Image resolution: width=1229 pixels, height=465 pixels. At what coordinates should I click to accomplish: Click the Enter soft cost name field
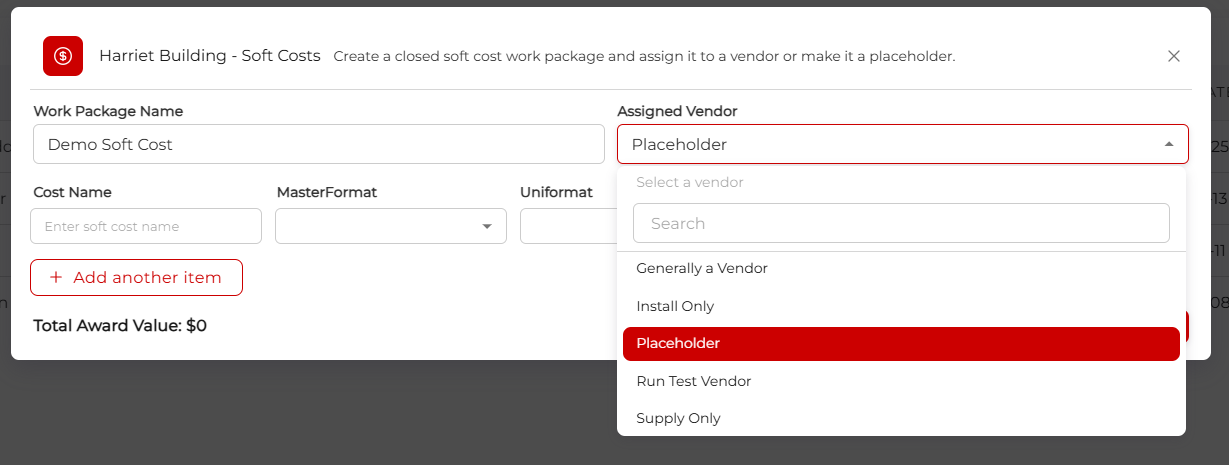(146, 226)
